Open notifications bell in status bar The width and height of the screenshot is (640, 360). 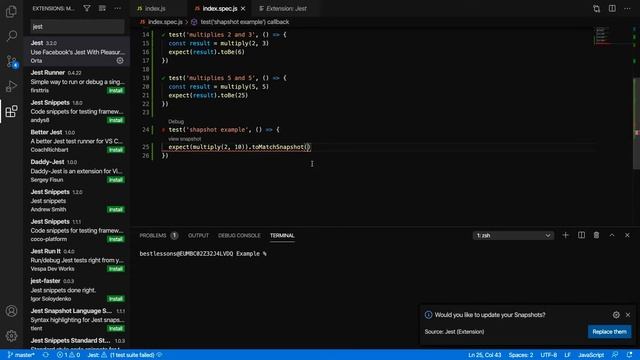click(629, 355)
